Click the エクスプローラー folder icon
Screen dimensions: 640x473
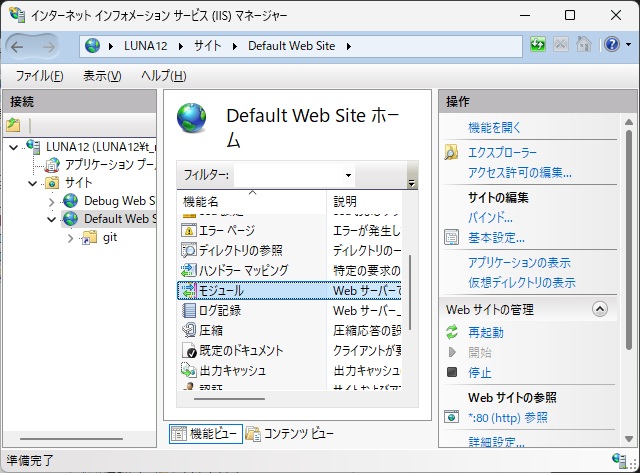tap(451, 152)
